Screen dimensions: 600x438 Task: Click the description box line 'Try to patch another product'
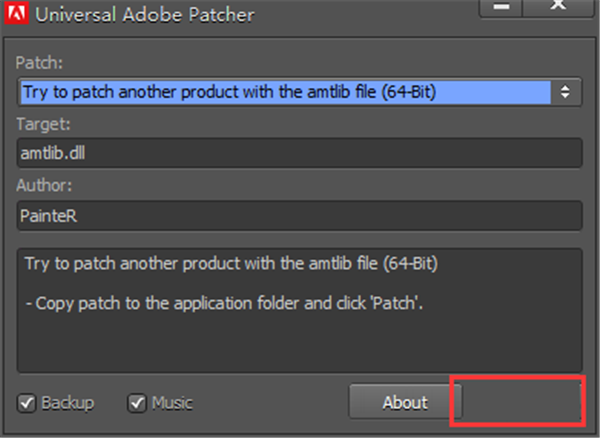click(231, 264)
